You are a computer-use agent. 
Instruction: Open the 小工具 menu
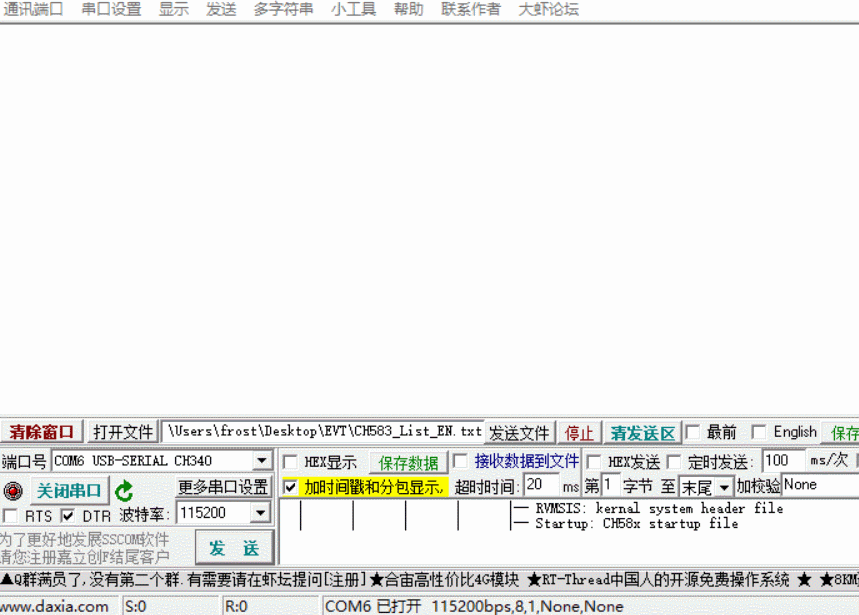click(353, 9)
